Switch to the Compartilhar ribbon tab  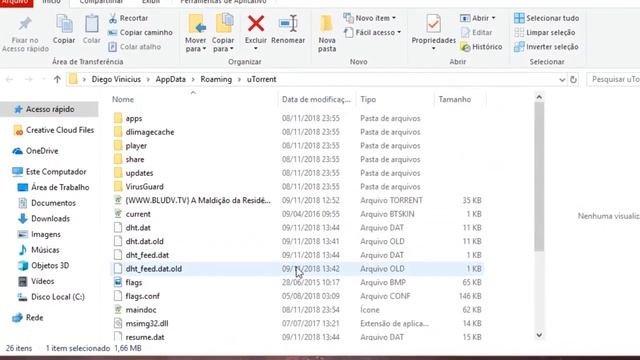click(x=101, y=2)
